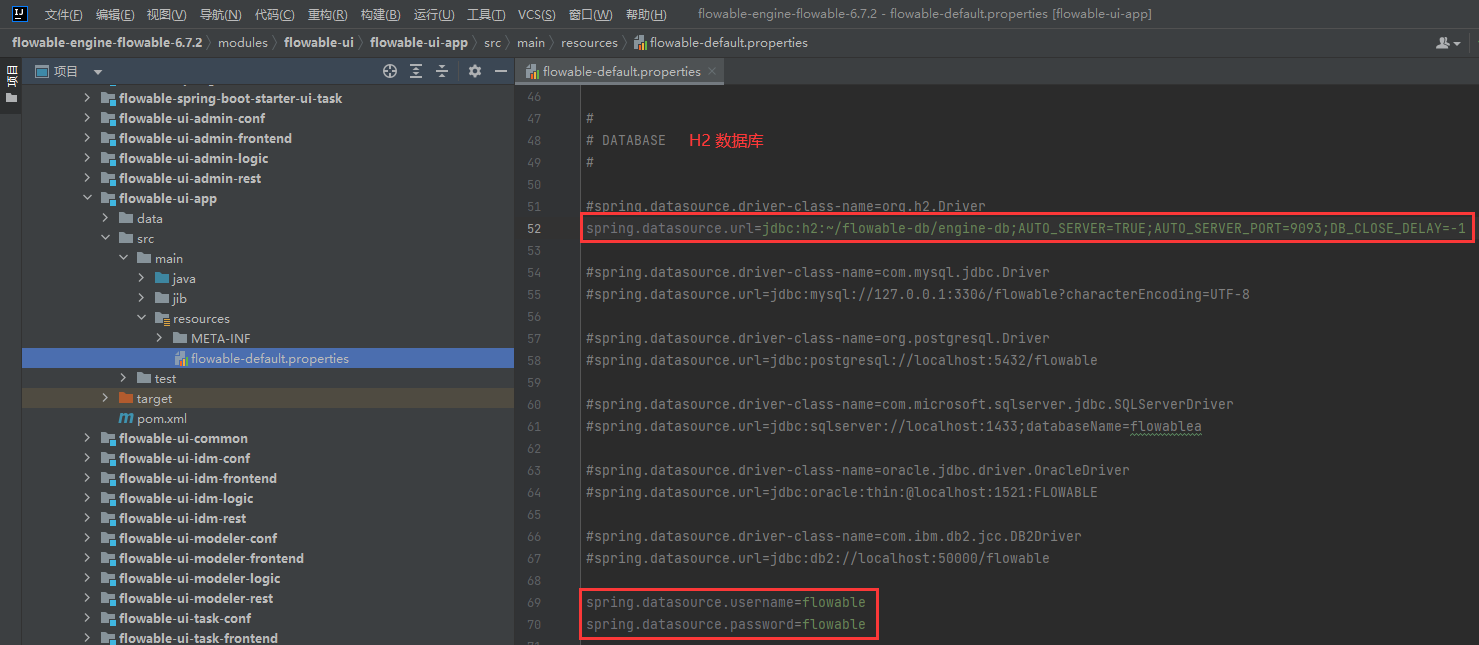Open the 项目 view dropdown arrow
Viewport: 1479px width, 645px height.
coord(98,72)
